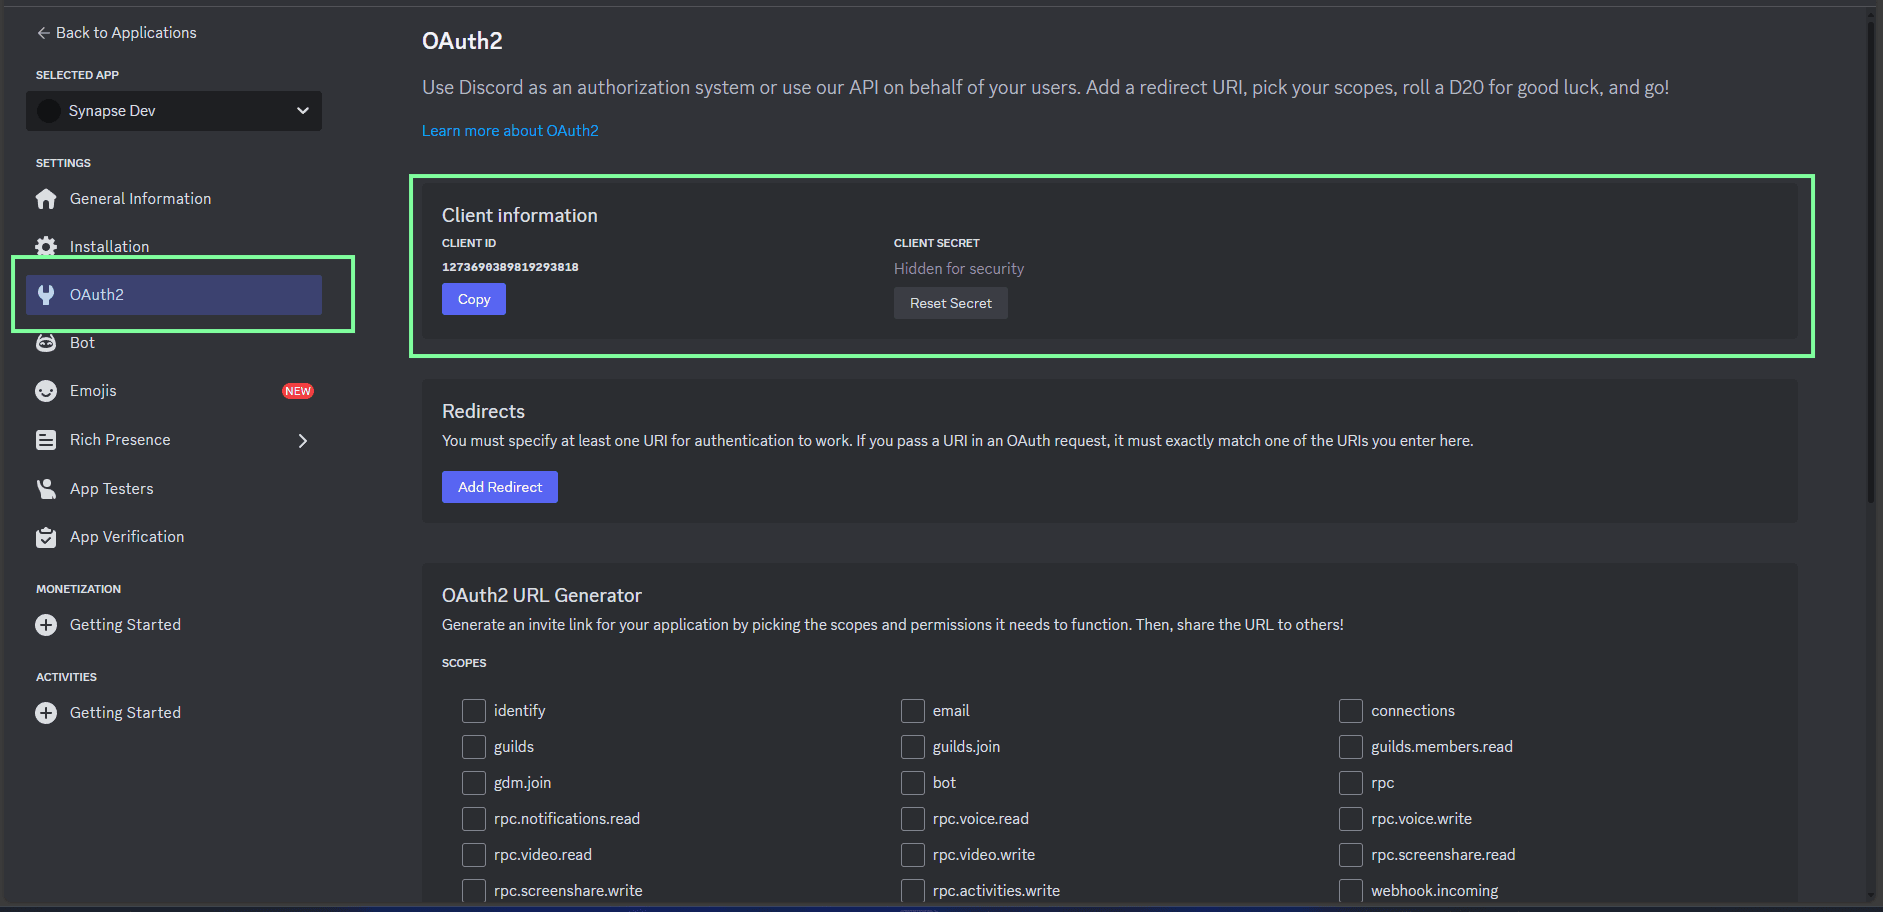The image size is (1883, 912).
Task: Tick rpc.activities.write scope
Action: (913, 891)
